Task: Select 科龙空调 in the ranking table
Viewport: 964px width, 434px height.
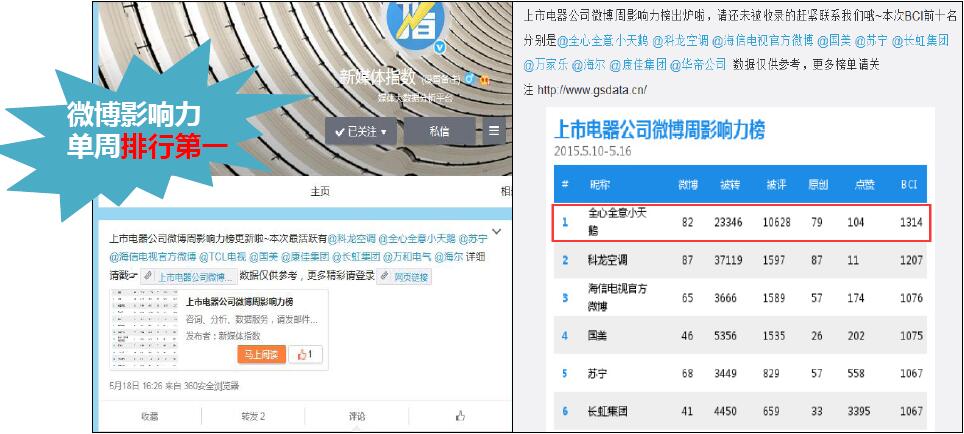Action: pyautogui.click(x=607, y=260)
